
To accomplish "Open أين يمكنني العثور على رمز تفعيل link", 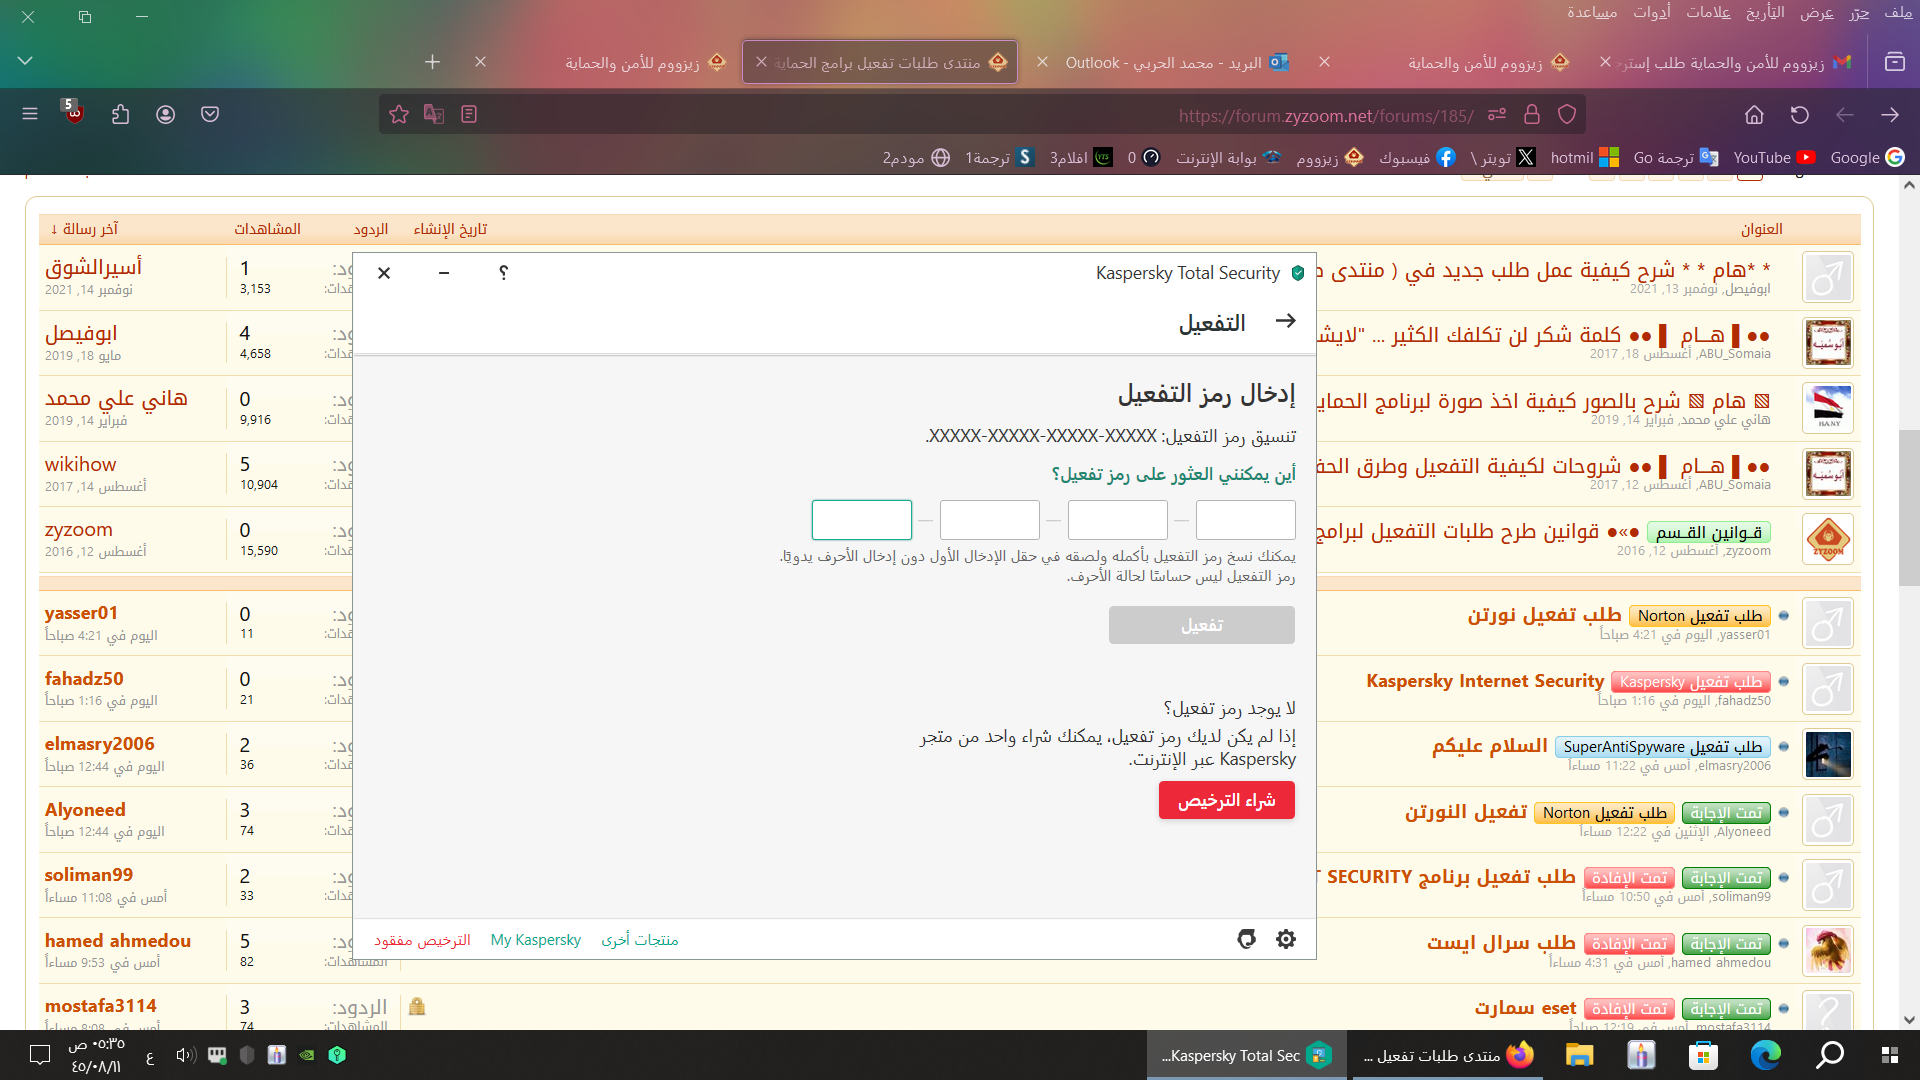I will pos(1173,473).
